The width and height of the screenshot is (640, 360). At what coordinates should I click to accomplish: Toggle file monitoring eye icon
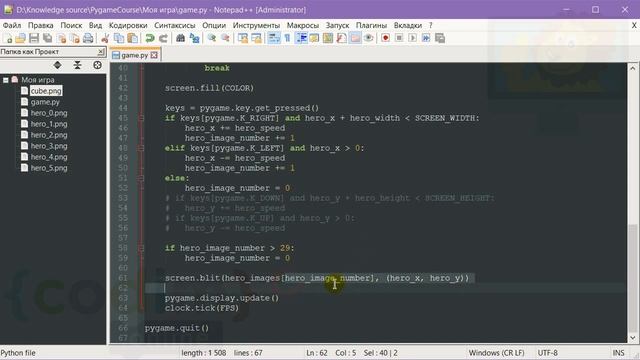(369, 38)
